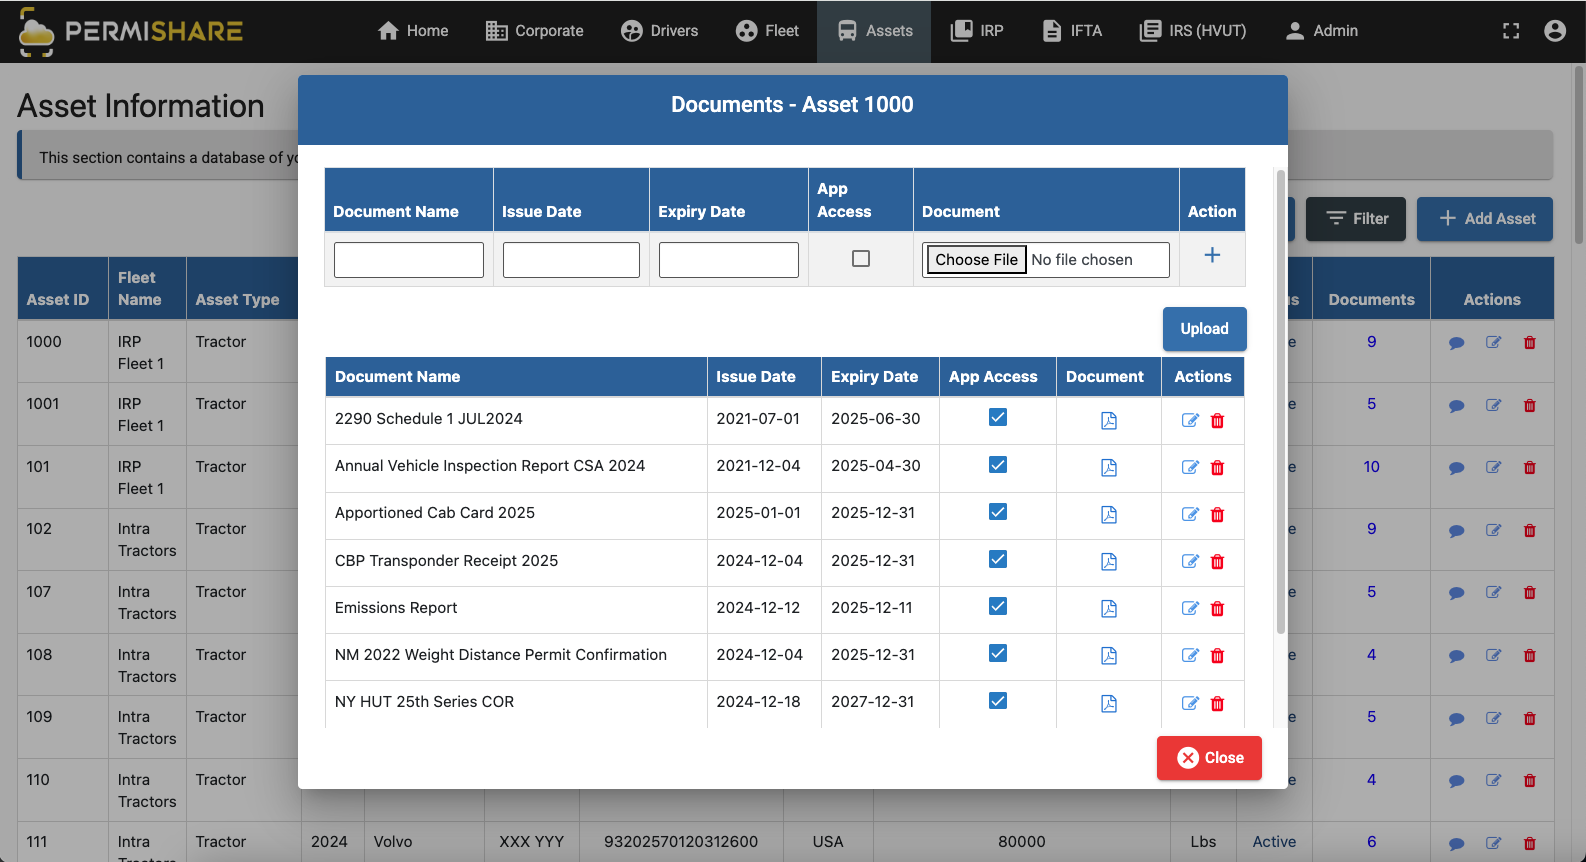This screenshot has height=862, width=1586.
Task: Edit CBP Transponder Receipt 2025 entry
Action: [1190, 562]
